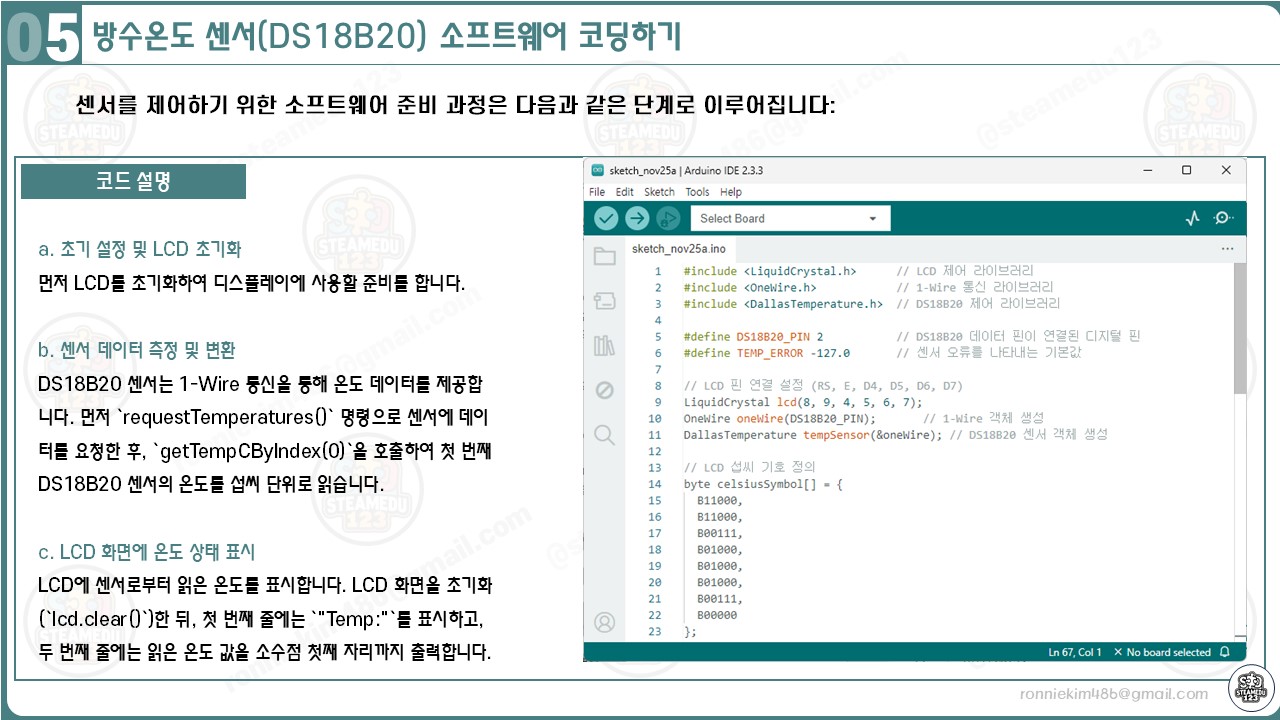Open the tab overflow three-dots menu

coord(1227,248)
